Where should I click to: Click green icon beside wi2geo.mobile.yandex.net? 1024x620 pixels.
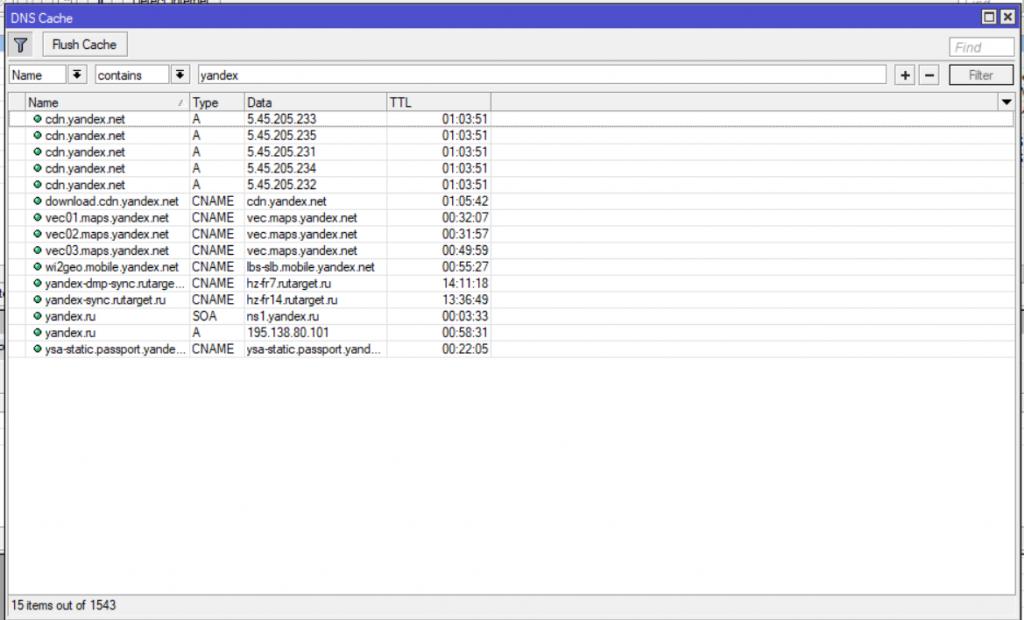click(38, 267)
